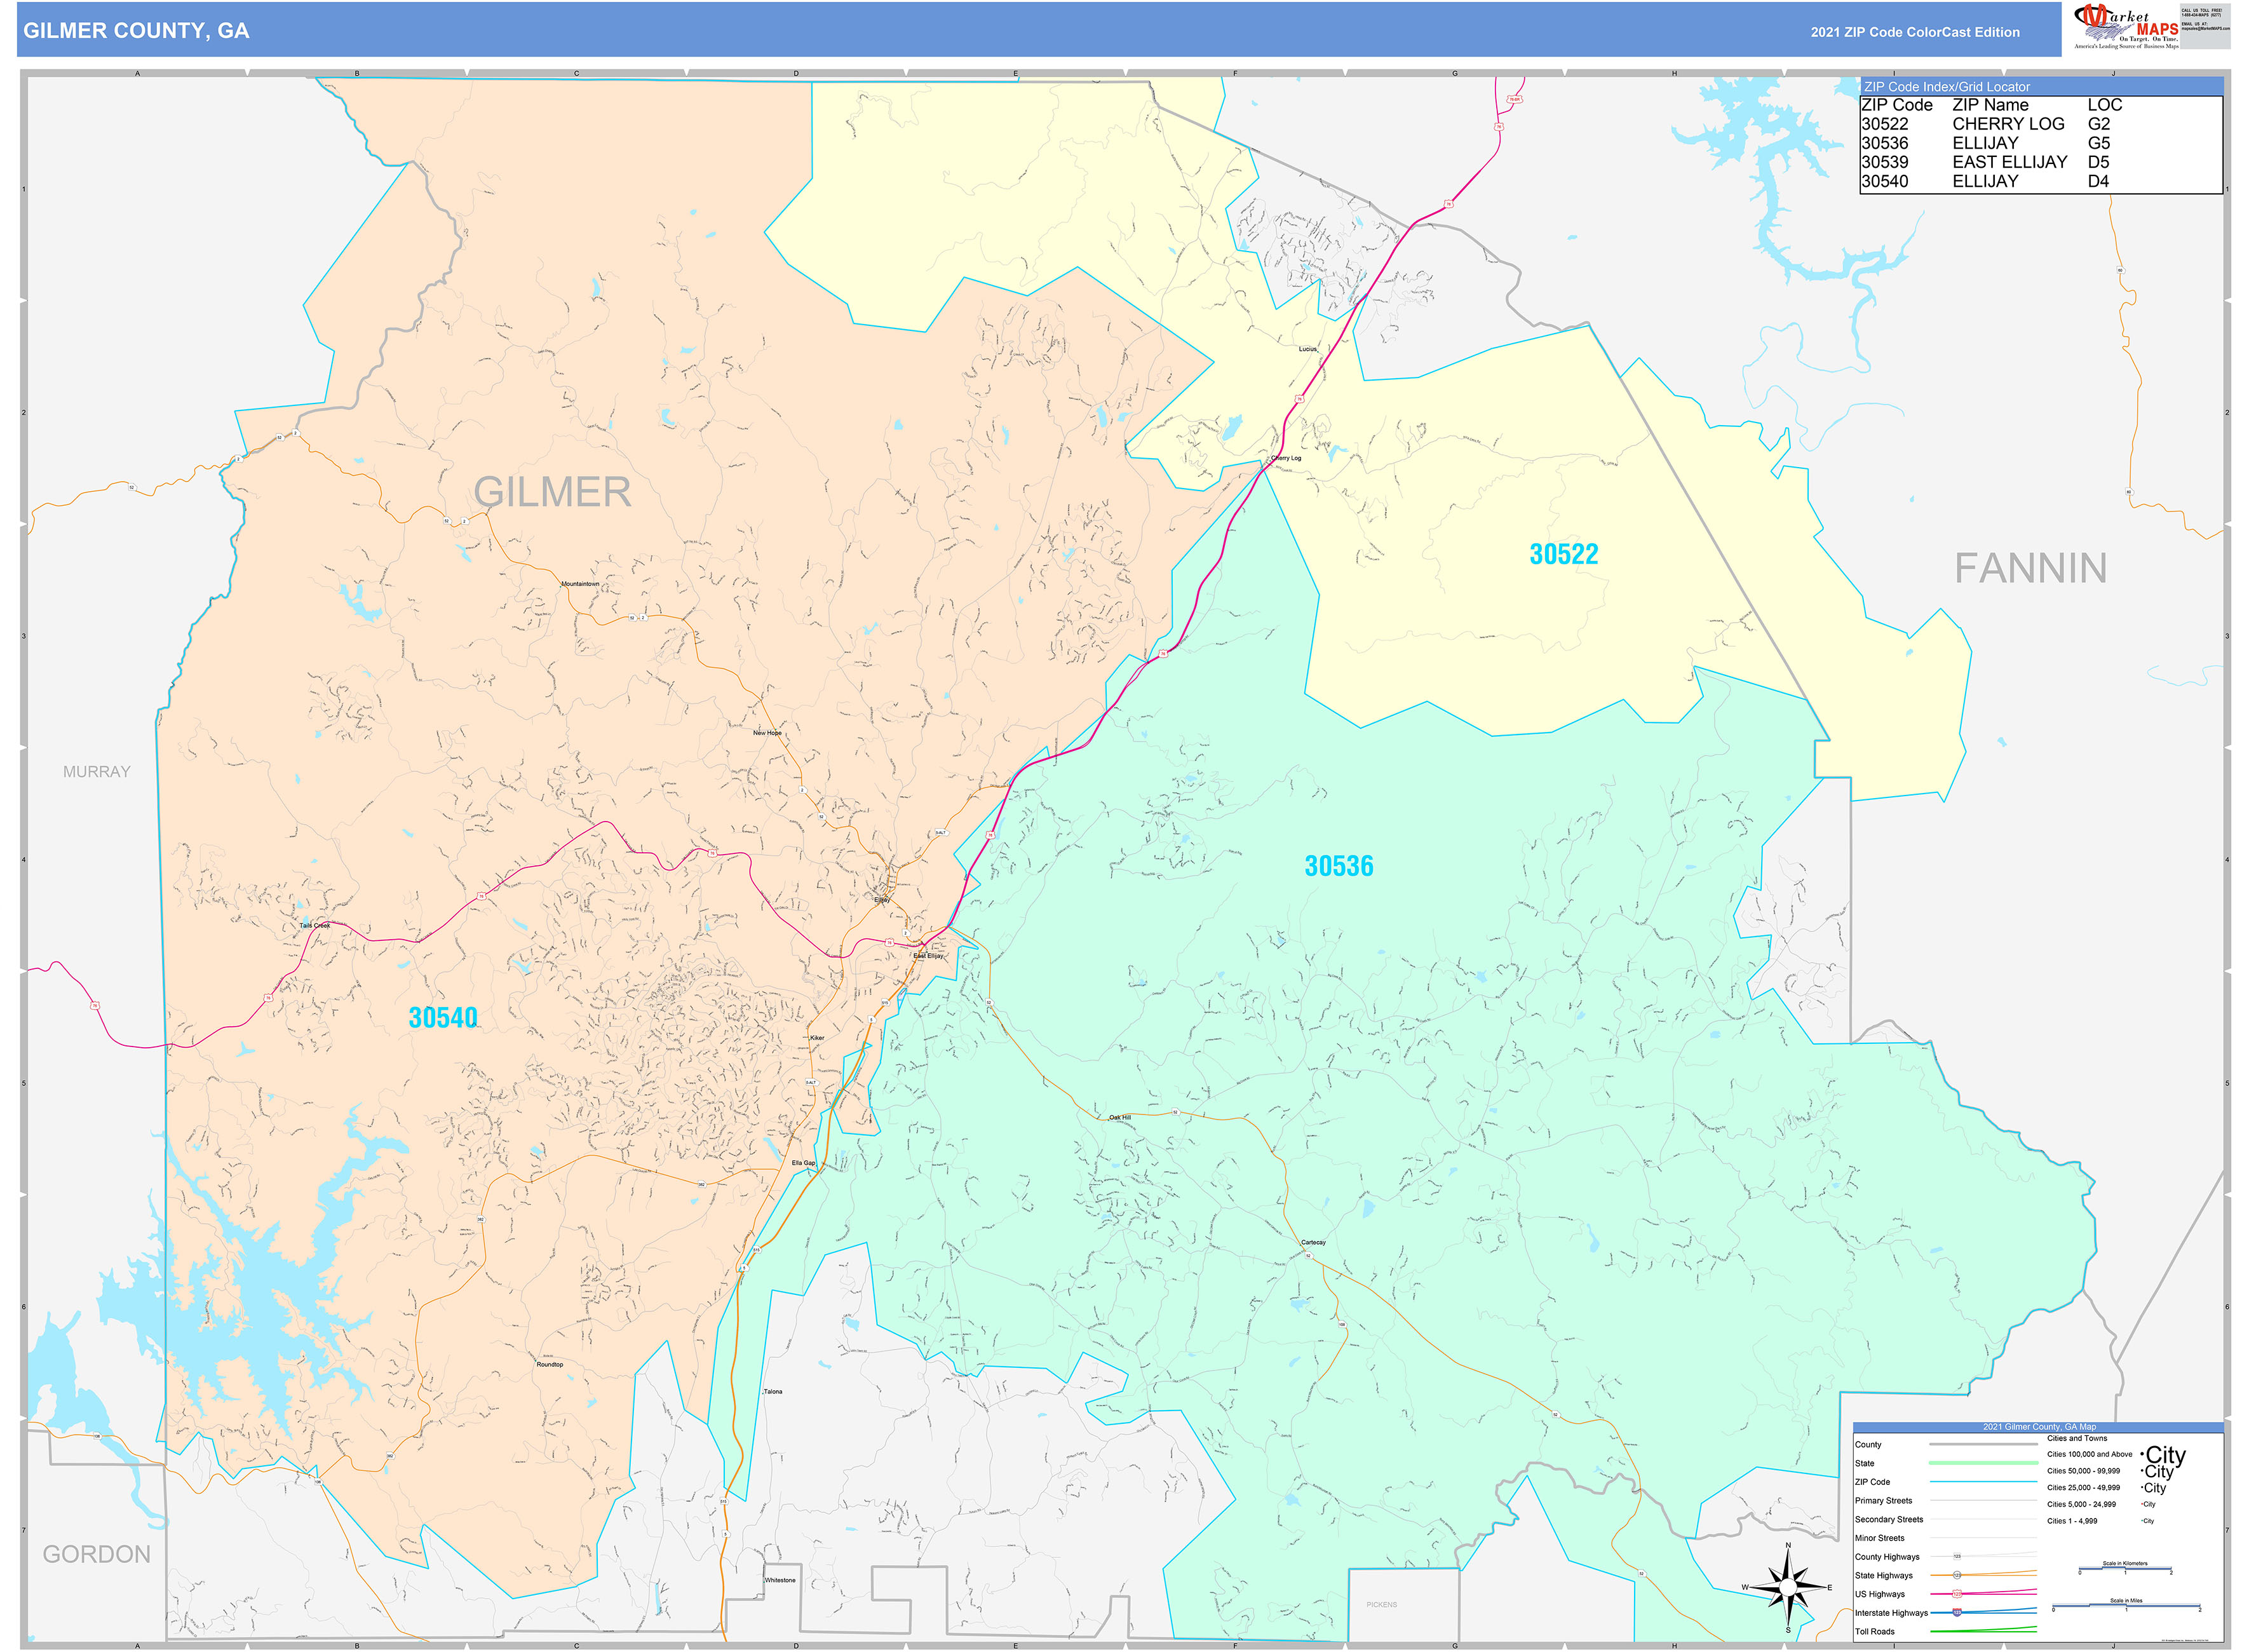Click the large 30540 label on map
This screenshot has height=1652, width=2242.
442,1018
